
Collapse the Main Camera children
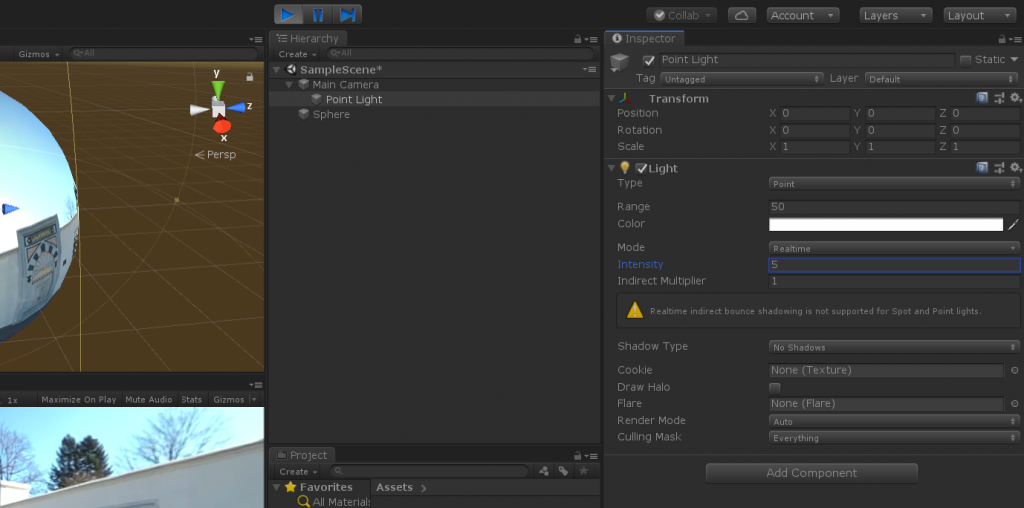(289, 85)
